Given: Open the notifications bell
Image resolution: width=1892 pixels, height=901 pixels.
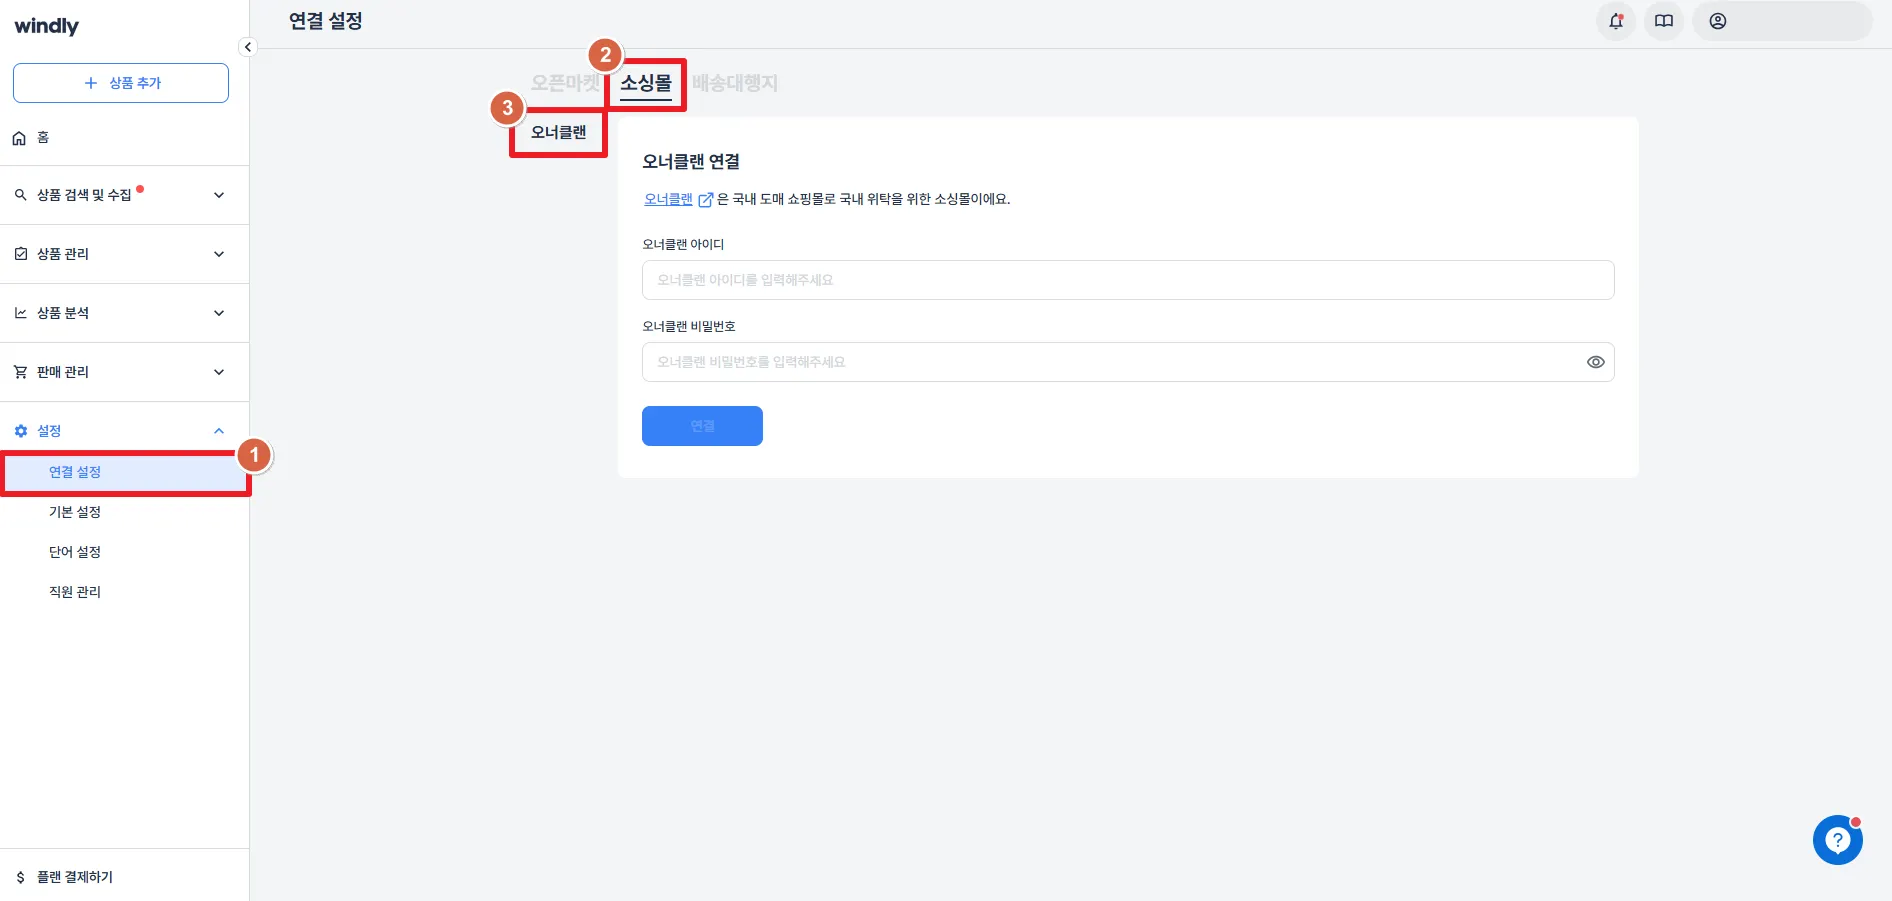Looking at the screenshot, I should point(1616,21).
